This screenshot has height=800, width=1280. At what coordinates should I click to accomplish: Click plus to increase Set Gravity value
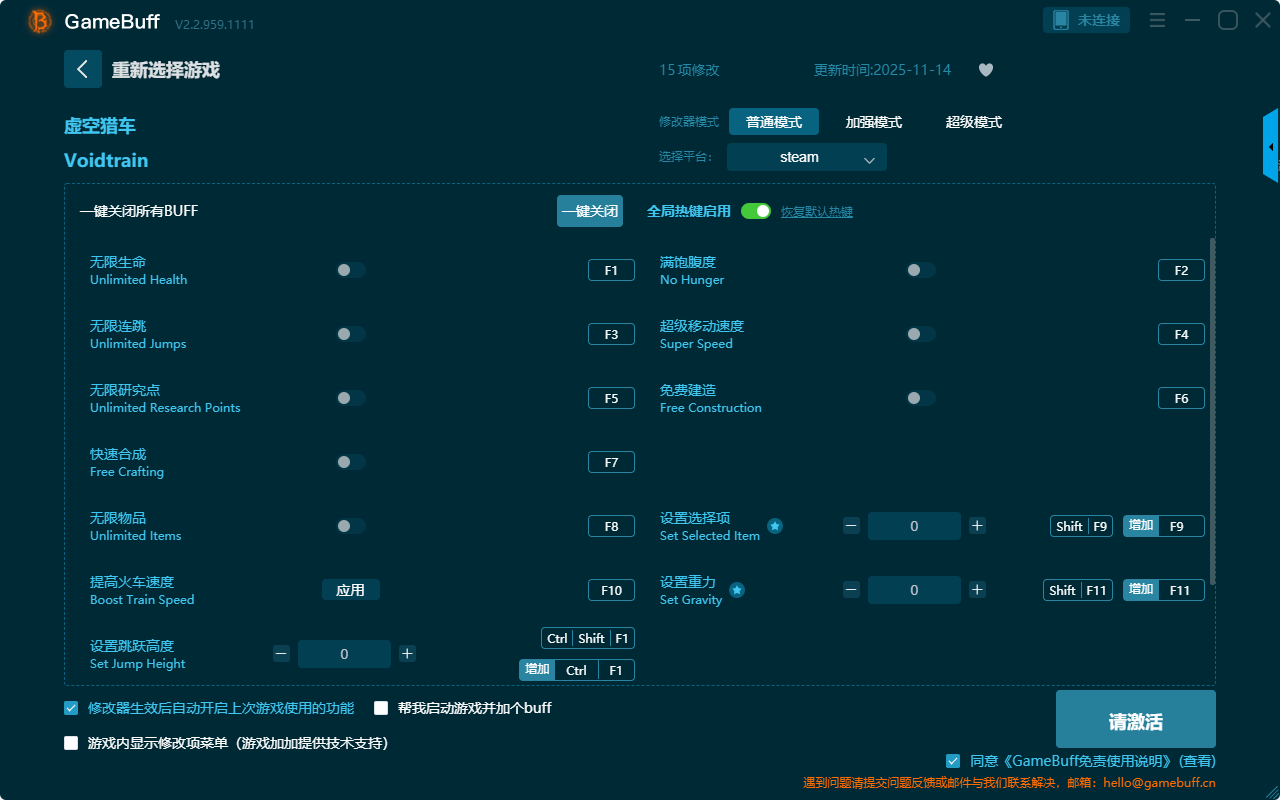click(977, 590)
